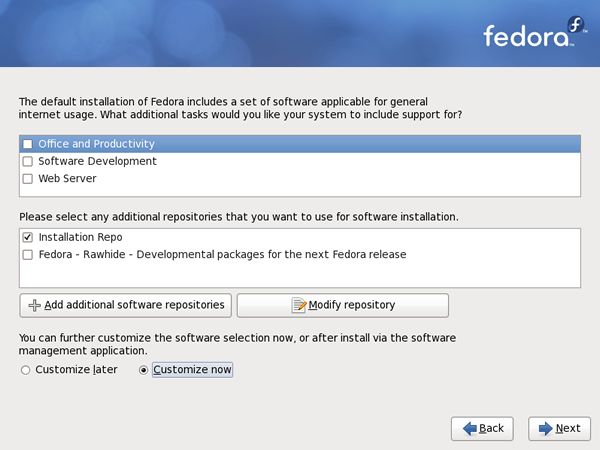Viewport: 600px width, 450px height.
Task: Select the Software Development row text
Action: pos(97,161)
